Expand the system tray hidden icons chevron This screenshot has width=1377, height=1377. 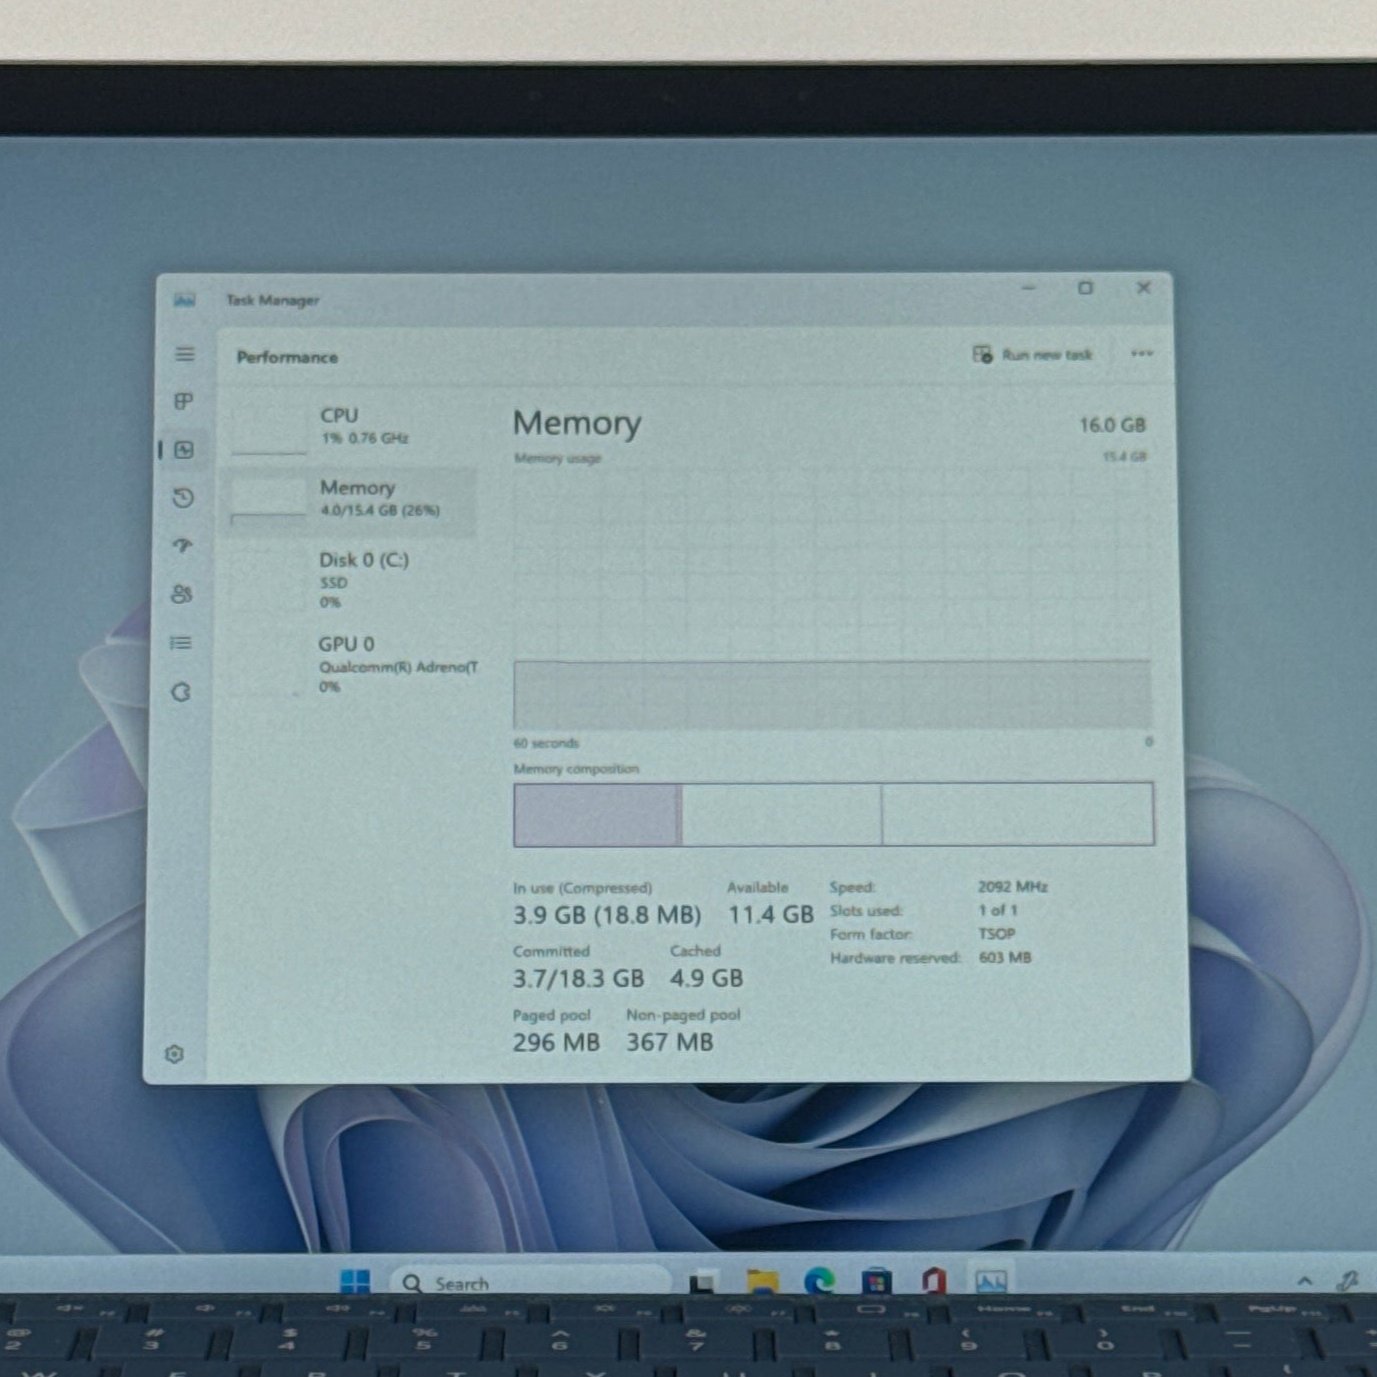click(x=1305, y=1280)
